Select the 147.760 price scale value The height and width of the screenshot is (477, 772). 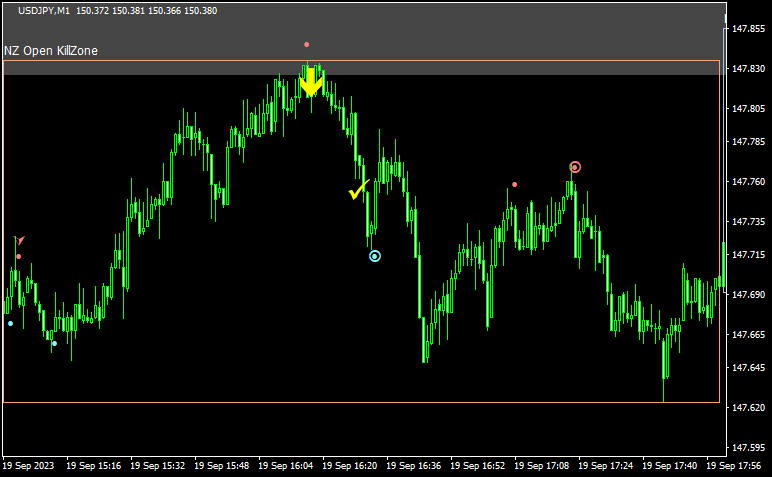748,182
